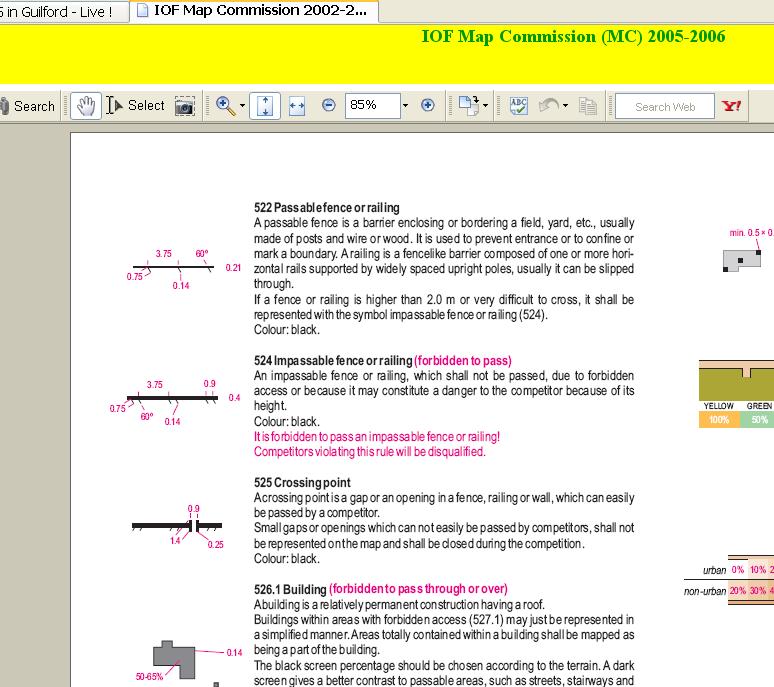Click the rotate pages icon
The width and height of the screenshot is (774, 687).
click(468, 106)
